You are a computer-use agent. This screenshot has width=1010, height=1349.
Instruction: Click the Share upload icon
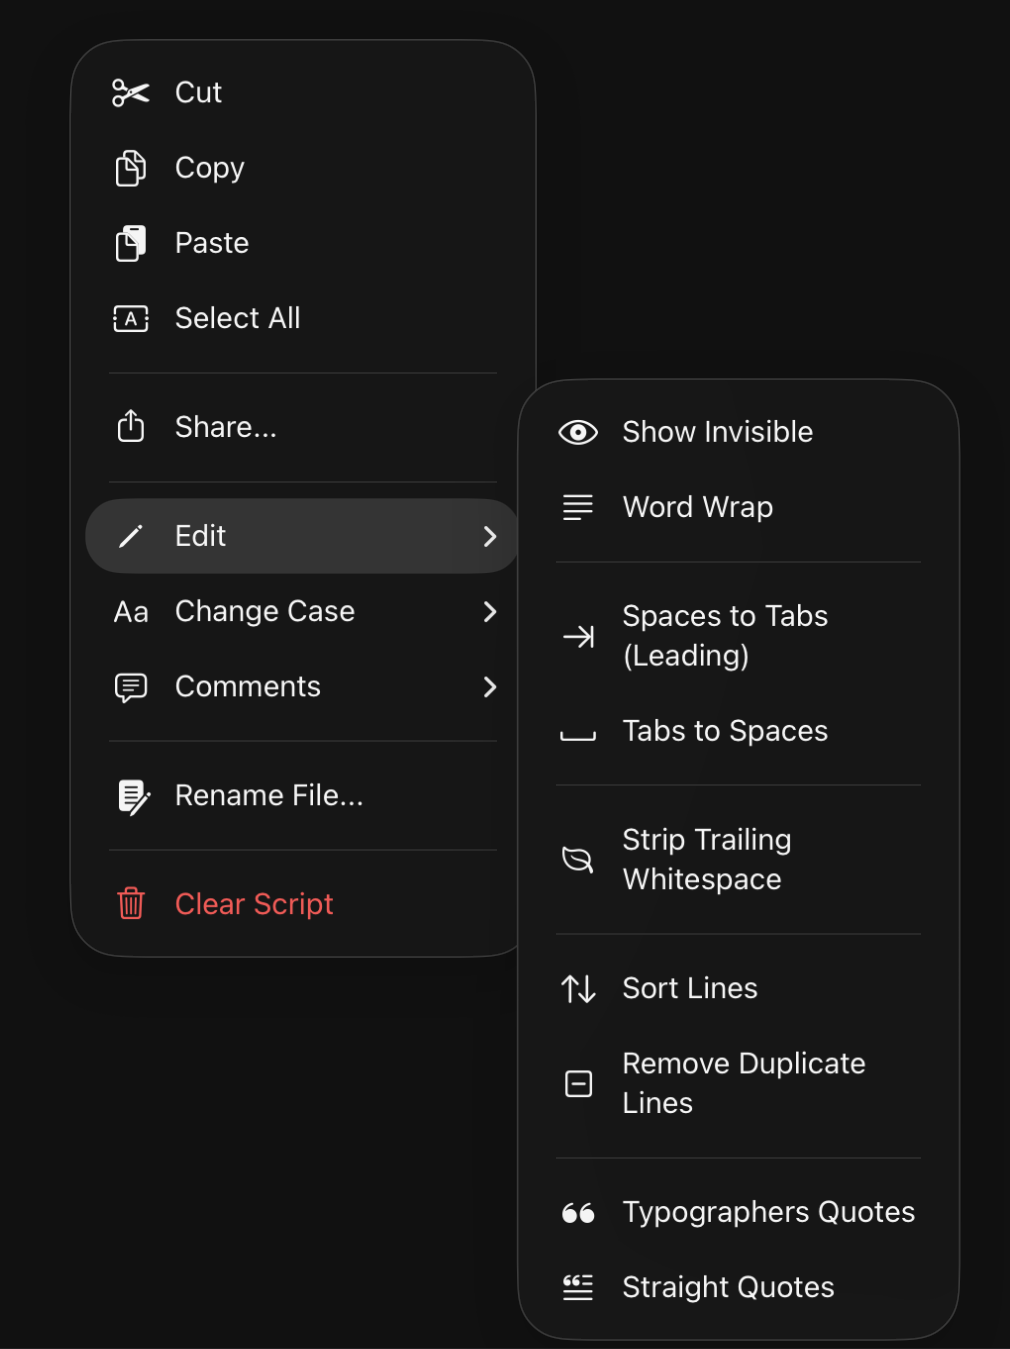[x=131, y=426]
